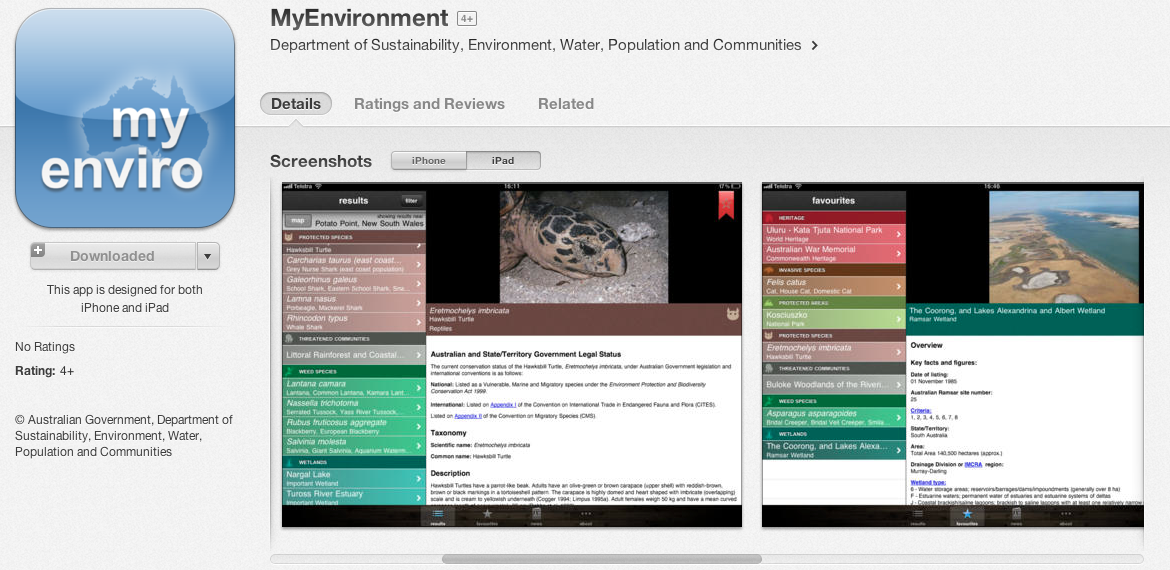Viewport: 1170px width, 570px height.
Task: Click Threatened Communities header icon in results screenshot
Action: 289,338
